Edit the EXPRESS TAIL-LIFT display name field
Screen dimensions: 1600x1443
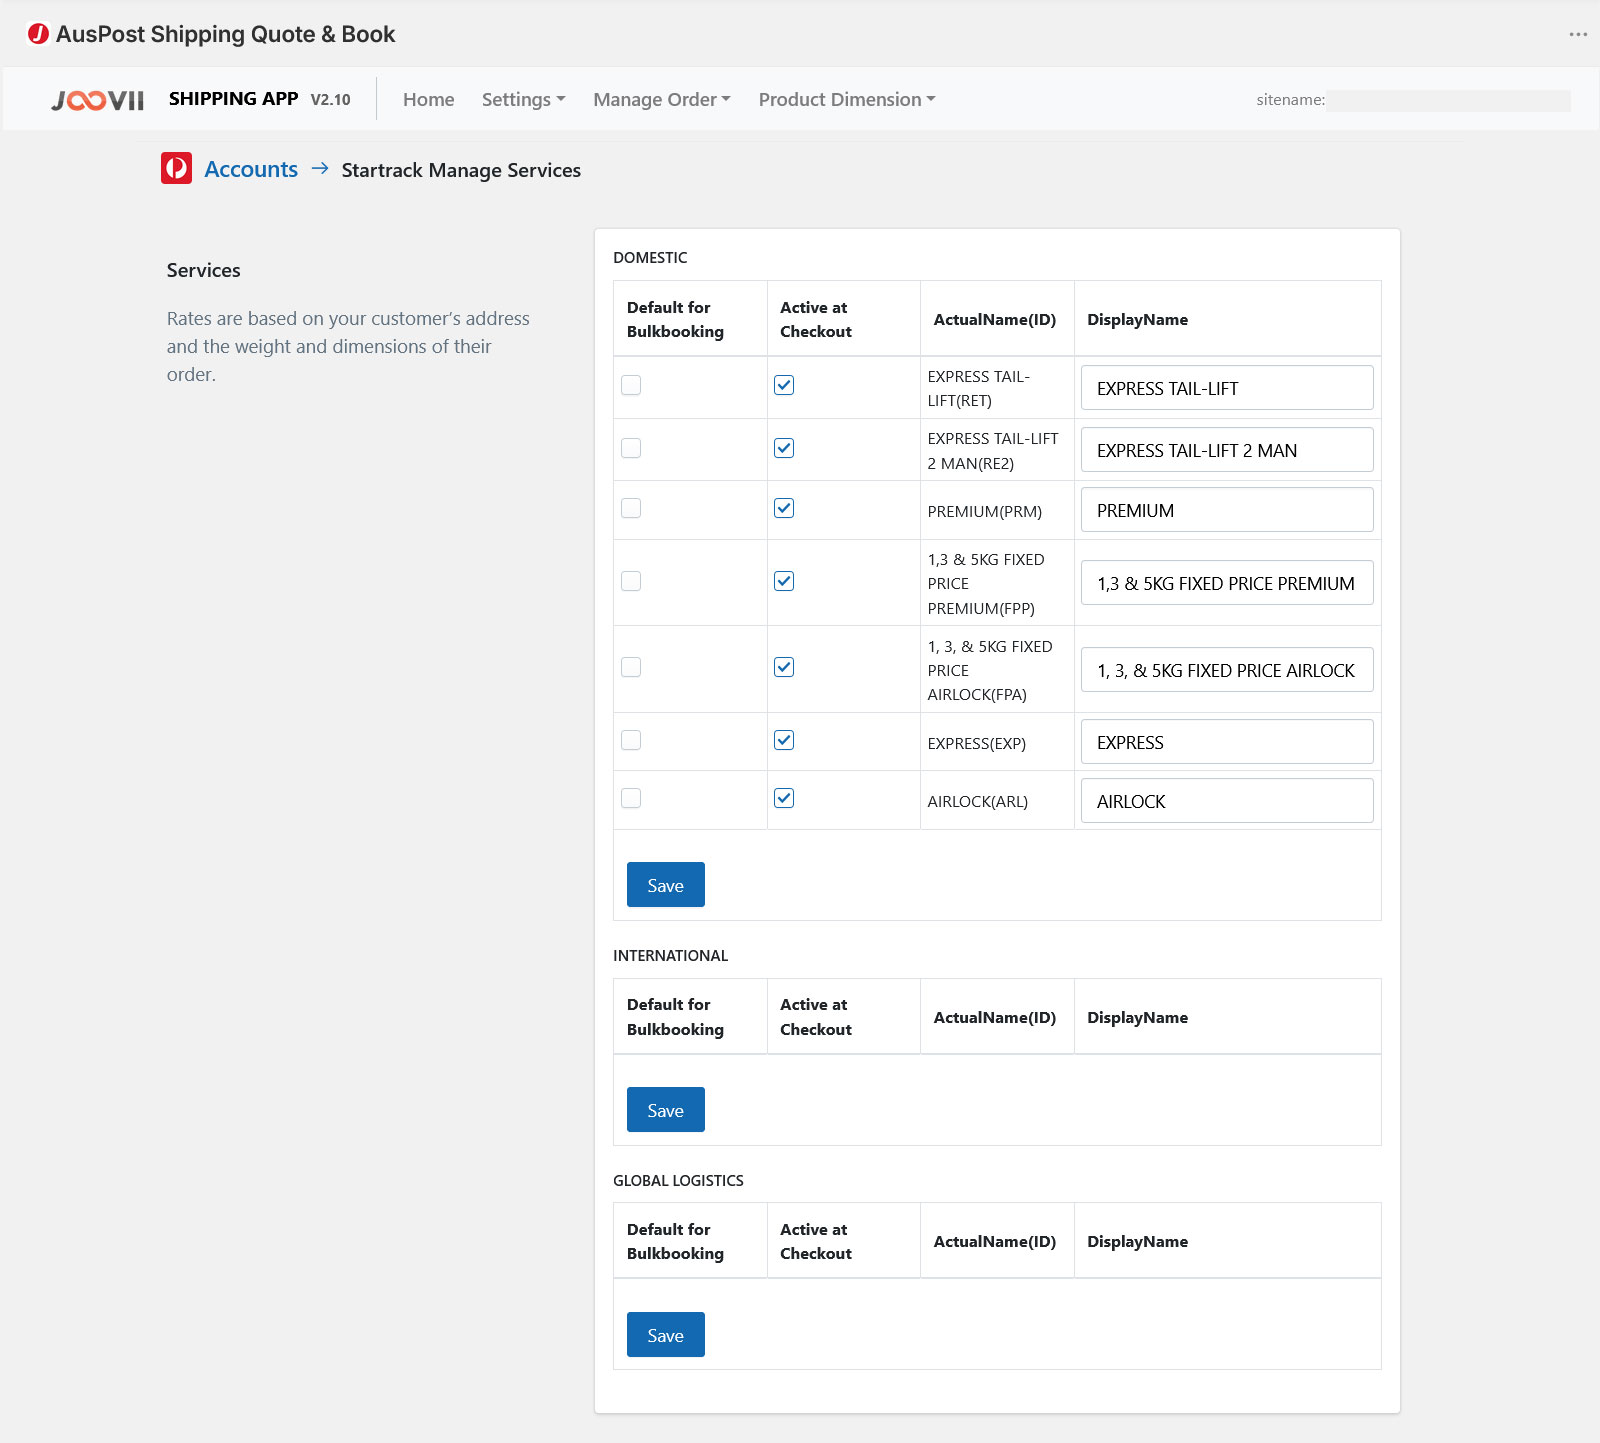tap(1227, 388)
